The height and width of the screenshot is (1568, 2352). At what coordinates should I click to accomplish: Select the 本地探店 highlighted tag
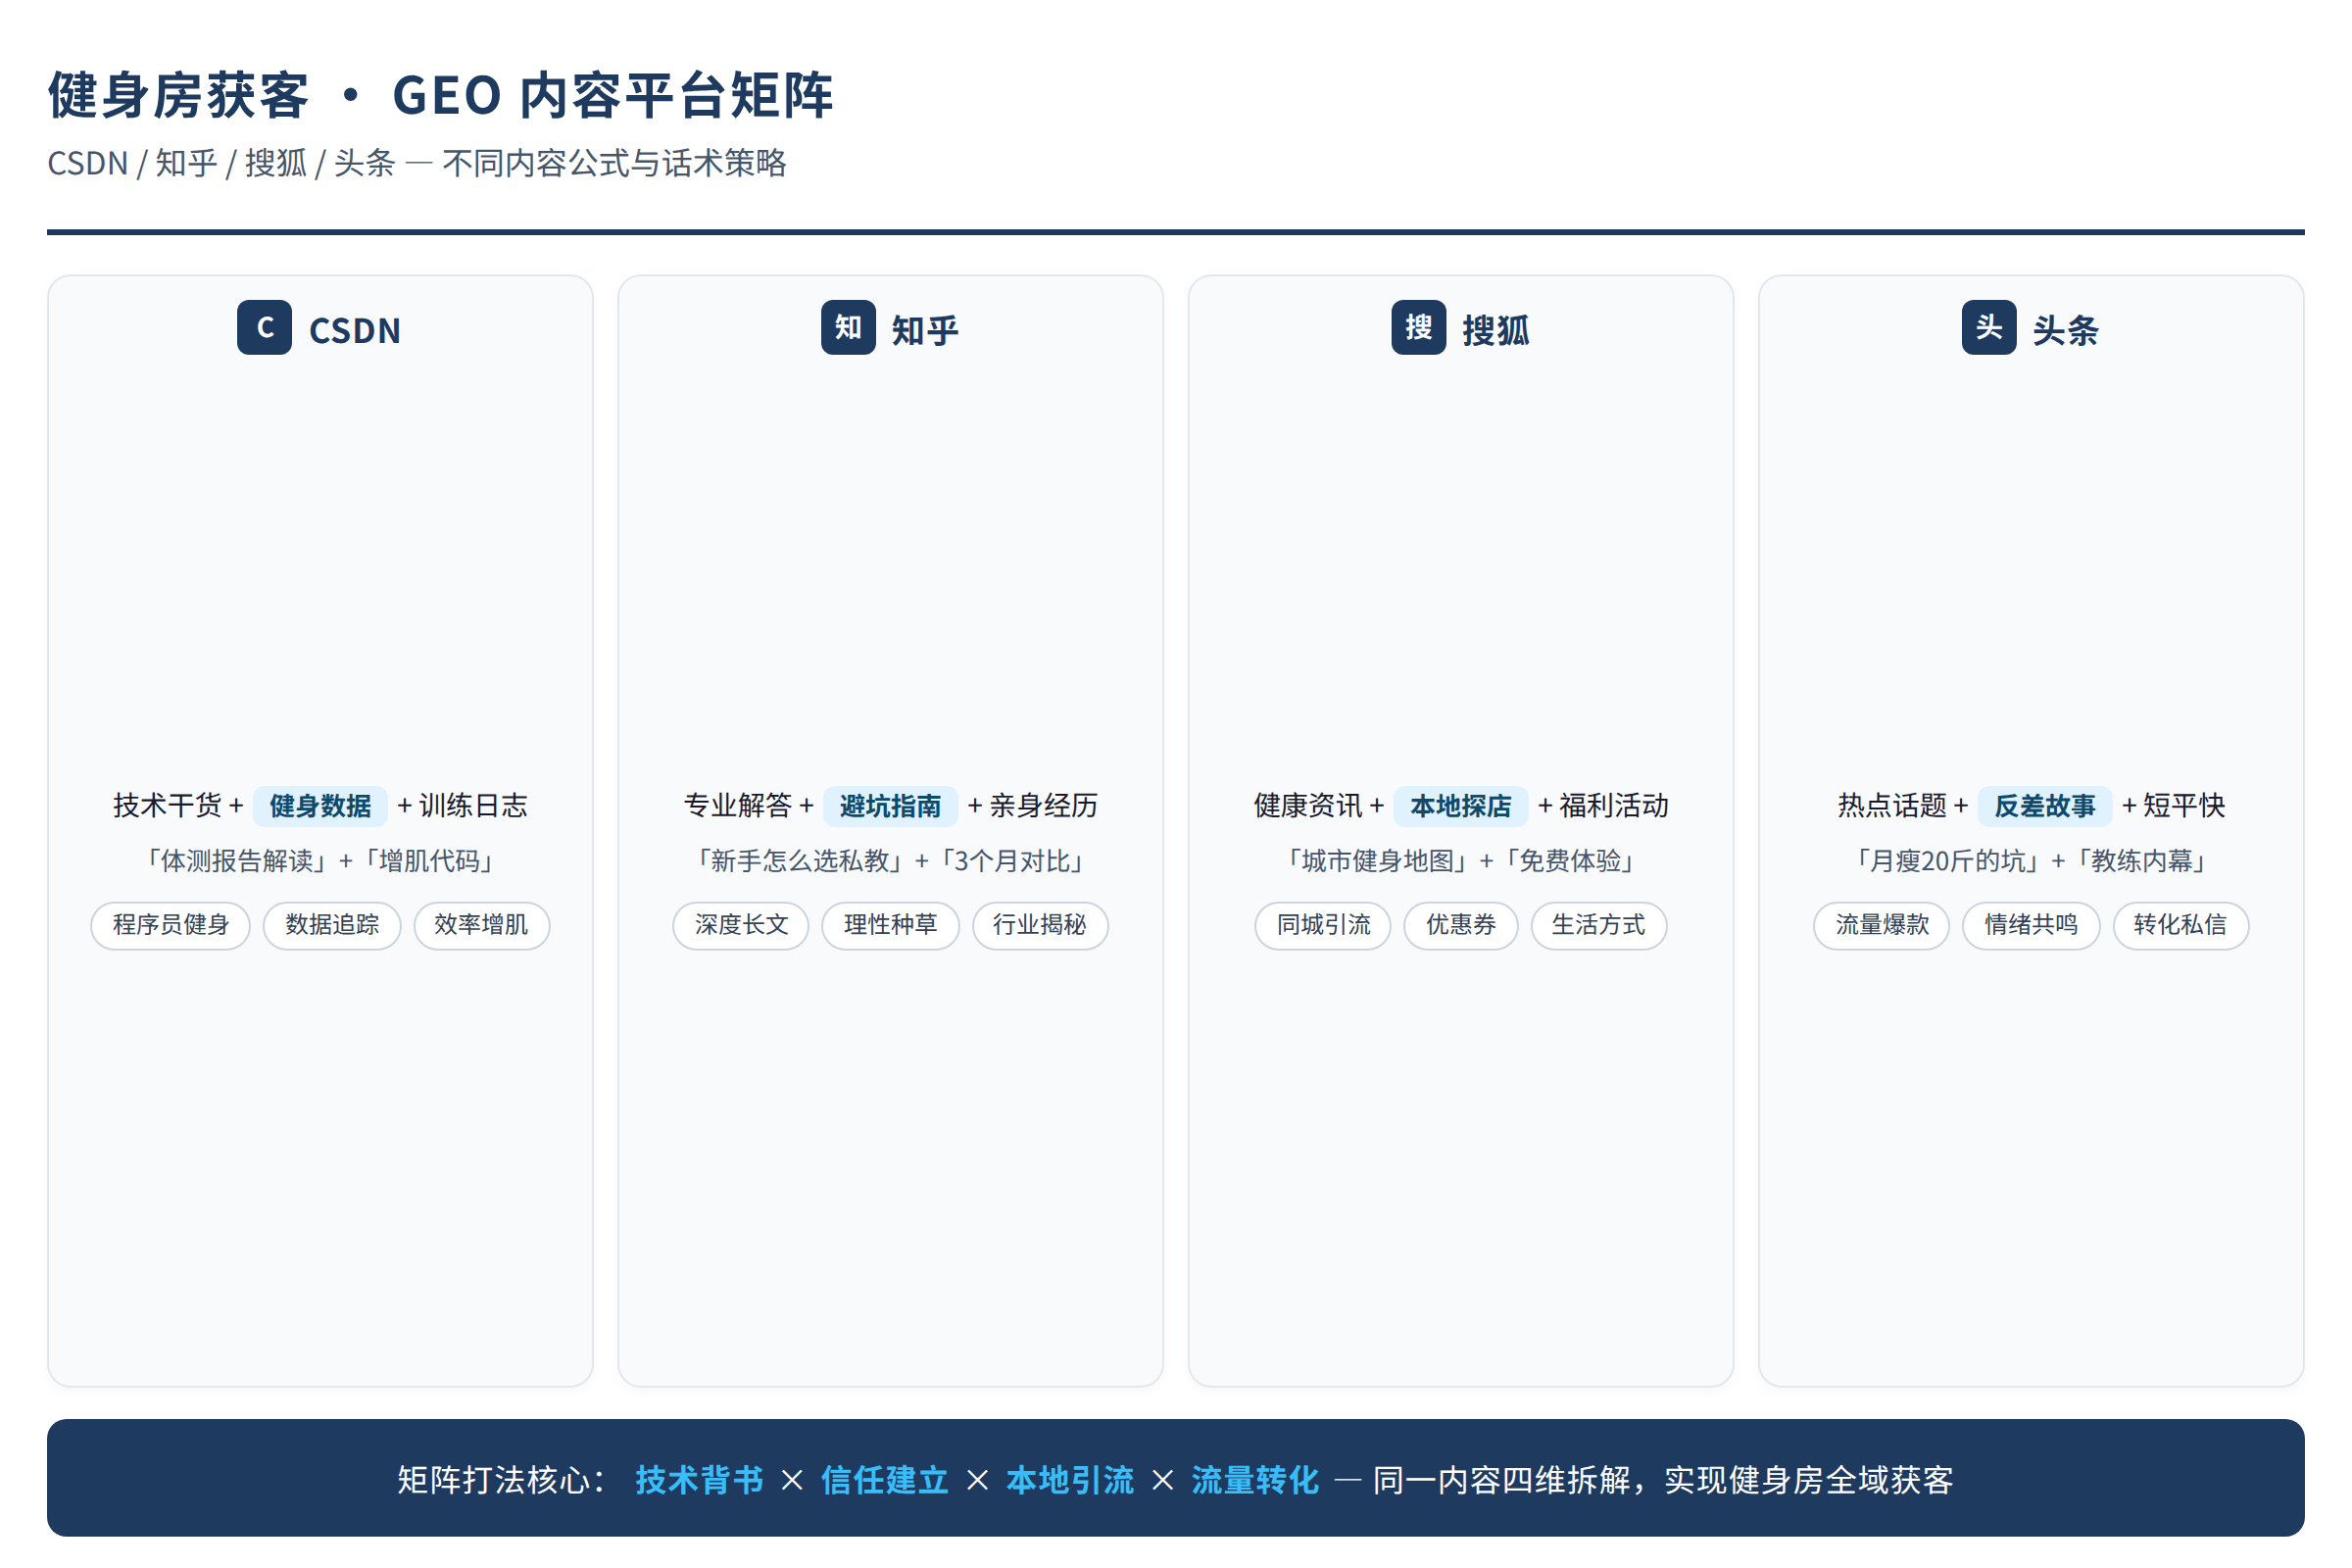(1460, 806)
